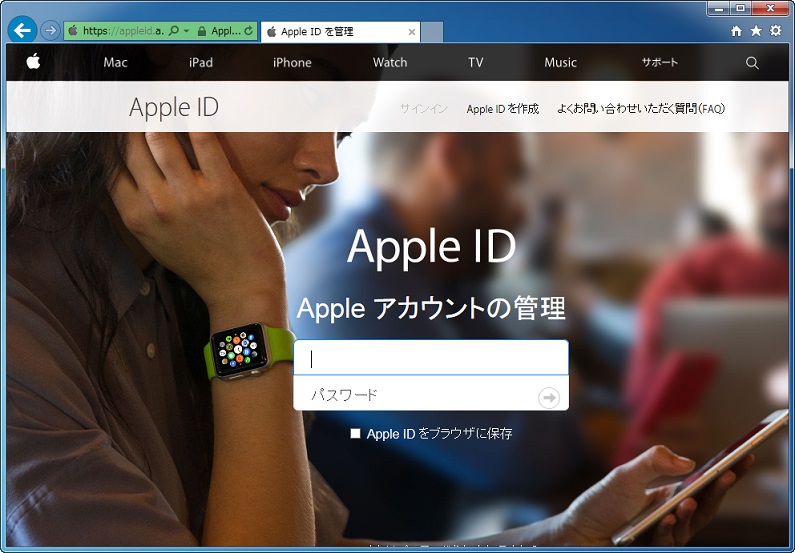This screenshot has height=553, width=795.
Task: Open the TV menu item
Action: pos(476,62)
